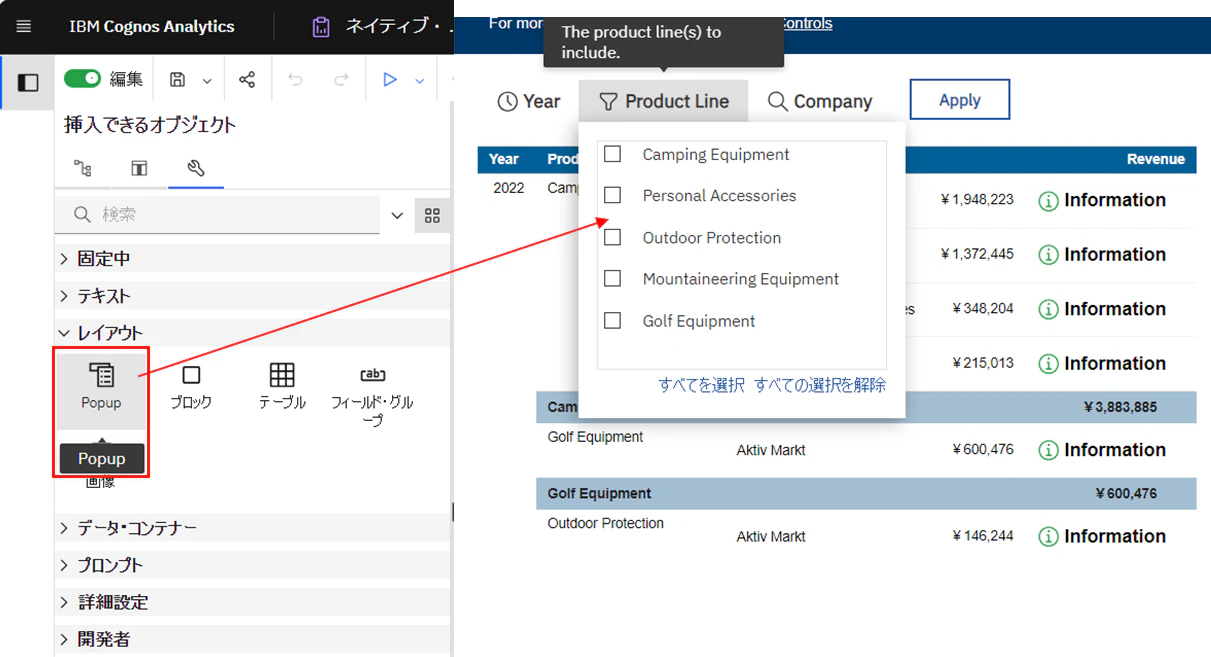Switch to the data items tab
Image resolution: width=1211 pixels, height=657 pixels.
[139, 168]
